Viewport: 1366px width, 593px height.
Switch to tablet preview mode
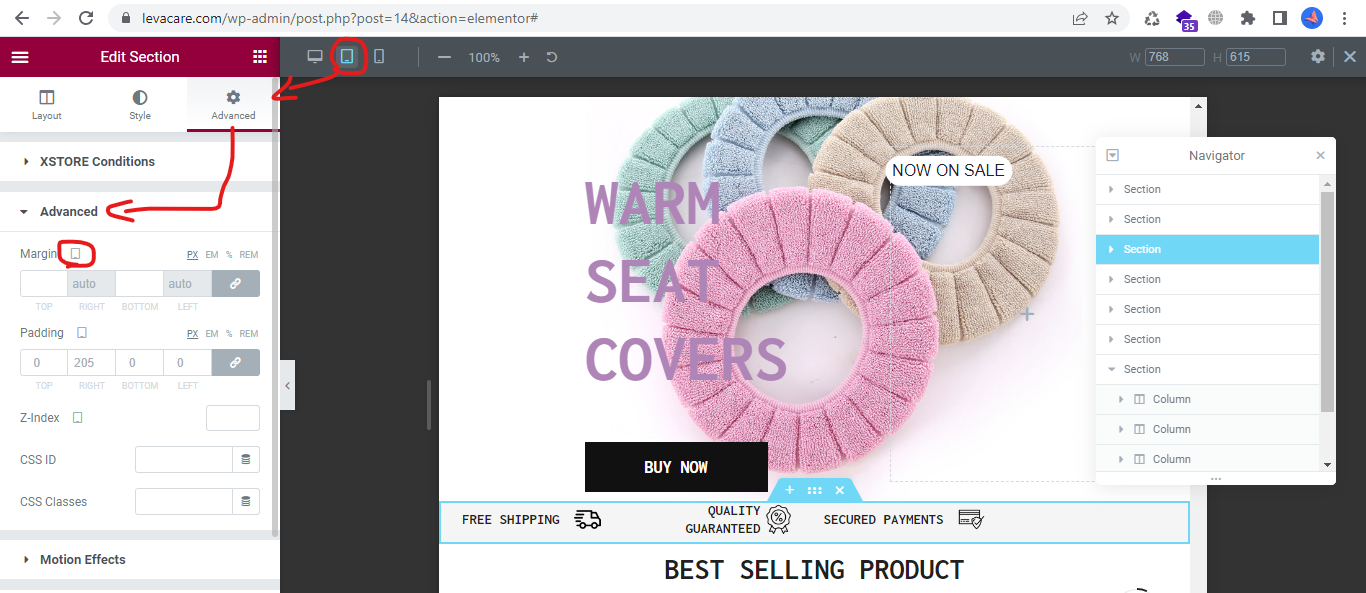[x=347, y=57]
